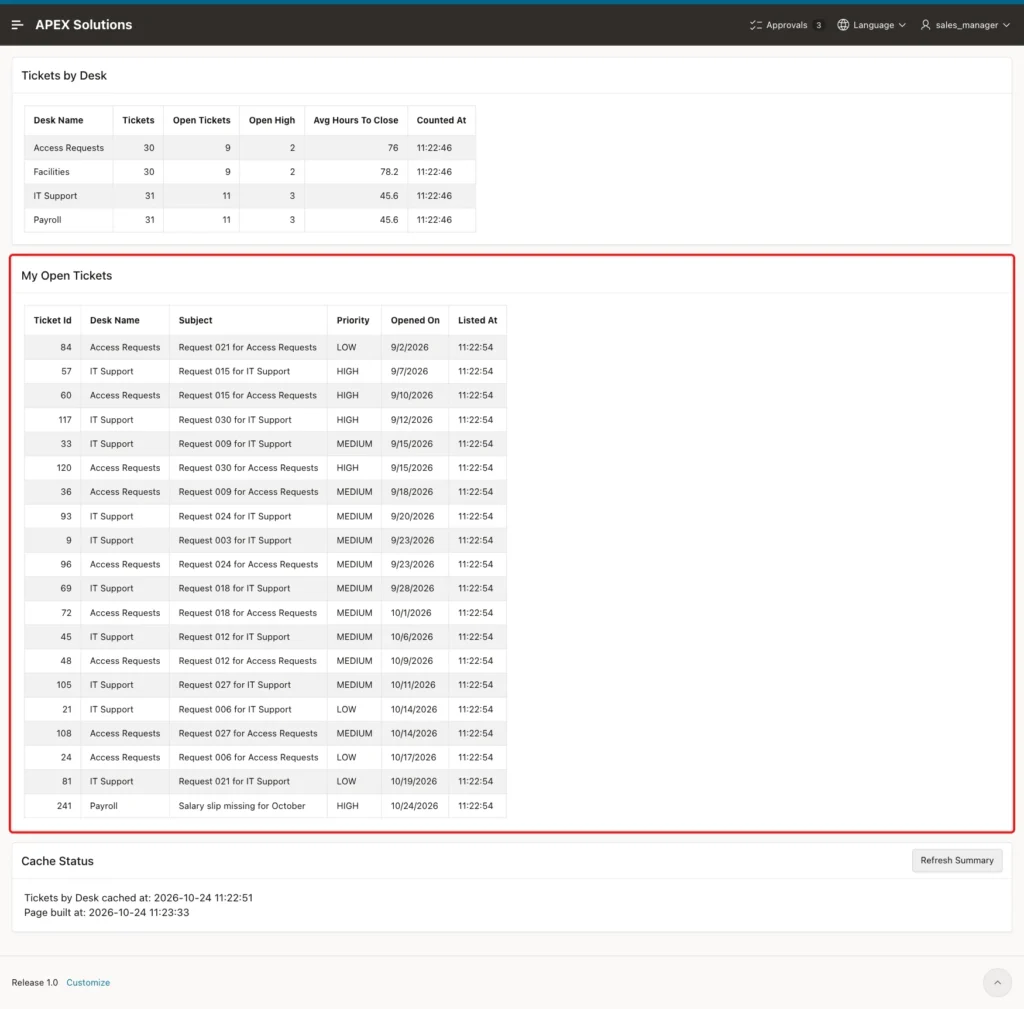Click ticket id 45
This screenshot has height=1009, width=1024.
tap(66, 637)
